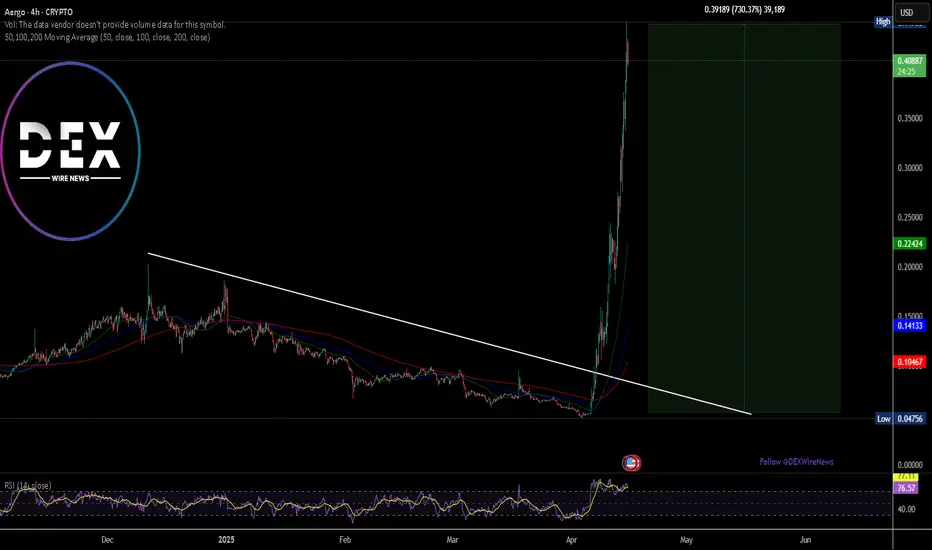This screenshot has width=932, height=550.
Task: Click the 40.00 RSI axis label
Action: click(x=906, y=509)
